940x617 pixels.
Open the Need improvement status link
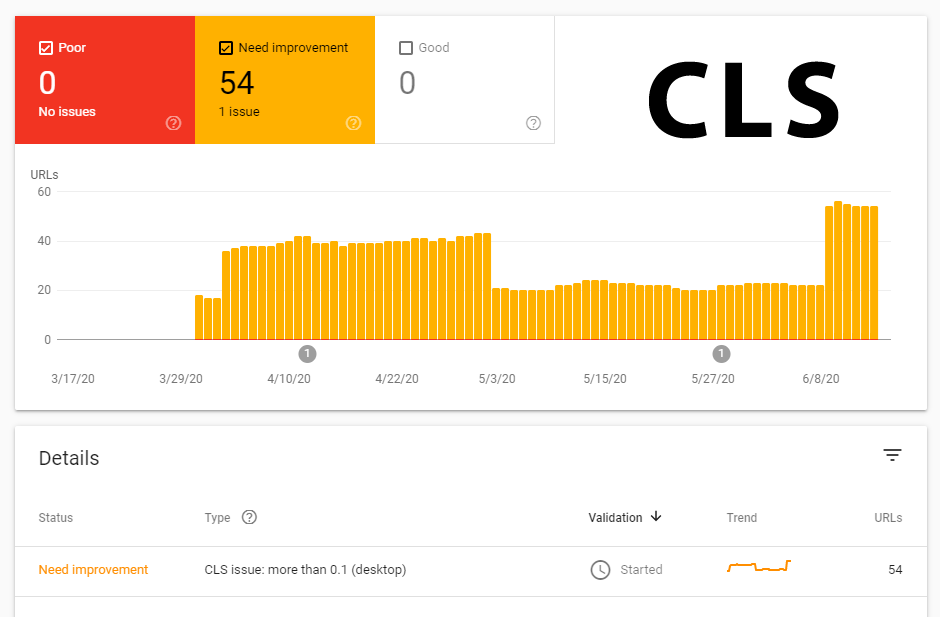point(93,570)
